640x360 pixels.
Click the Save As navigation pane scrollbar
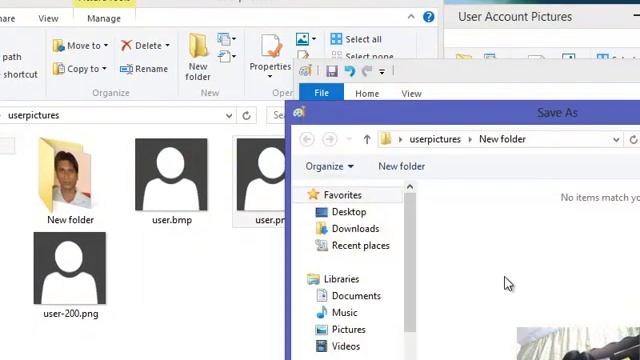pyautogui.click(x=410, y=262)
